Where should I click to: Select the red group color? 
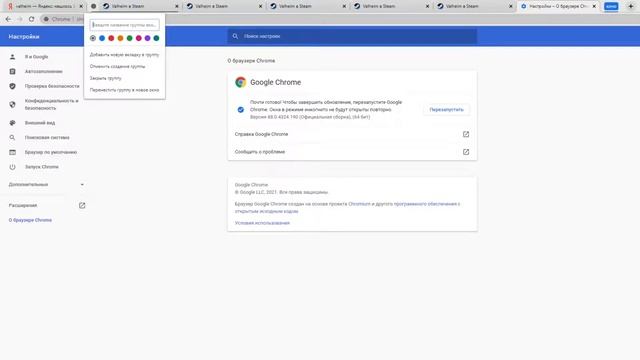click(x=111, y=38)
